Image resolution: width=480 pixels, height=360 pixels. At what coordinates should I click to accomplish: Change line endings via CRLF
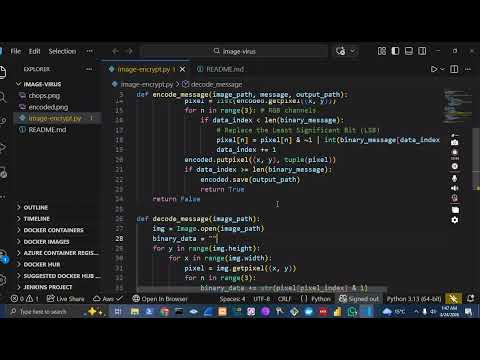[284, 299]
